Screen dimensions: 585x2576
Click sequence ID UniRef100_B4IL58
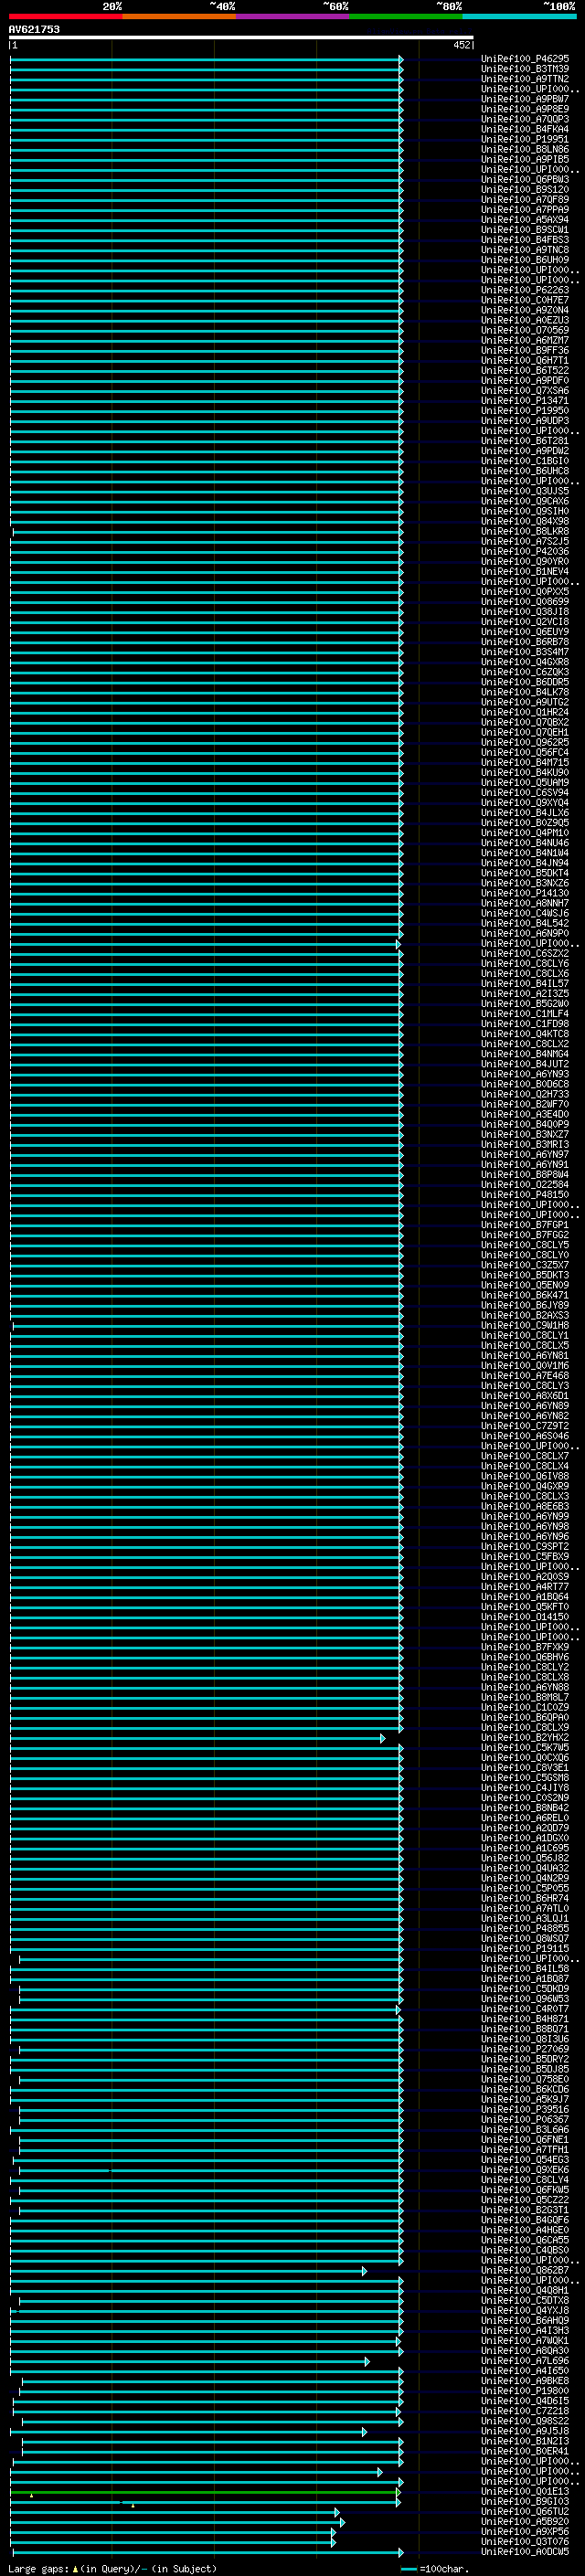[525, 1968]
